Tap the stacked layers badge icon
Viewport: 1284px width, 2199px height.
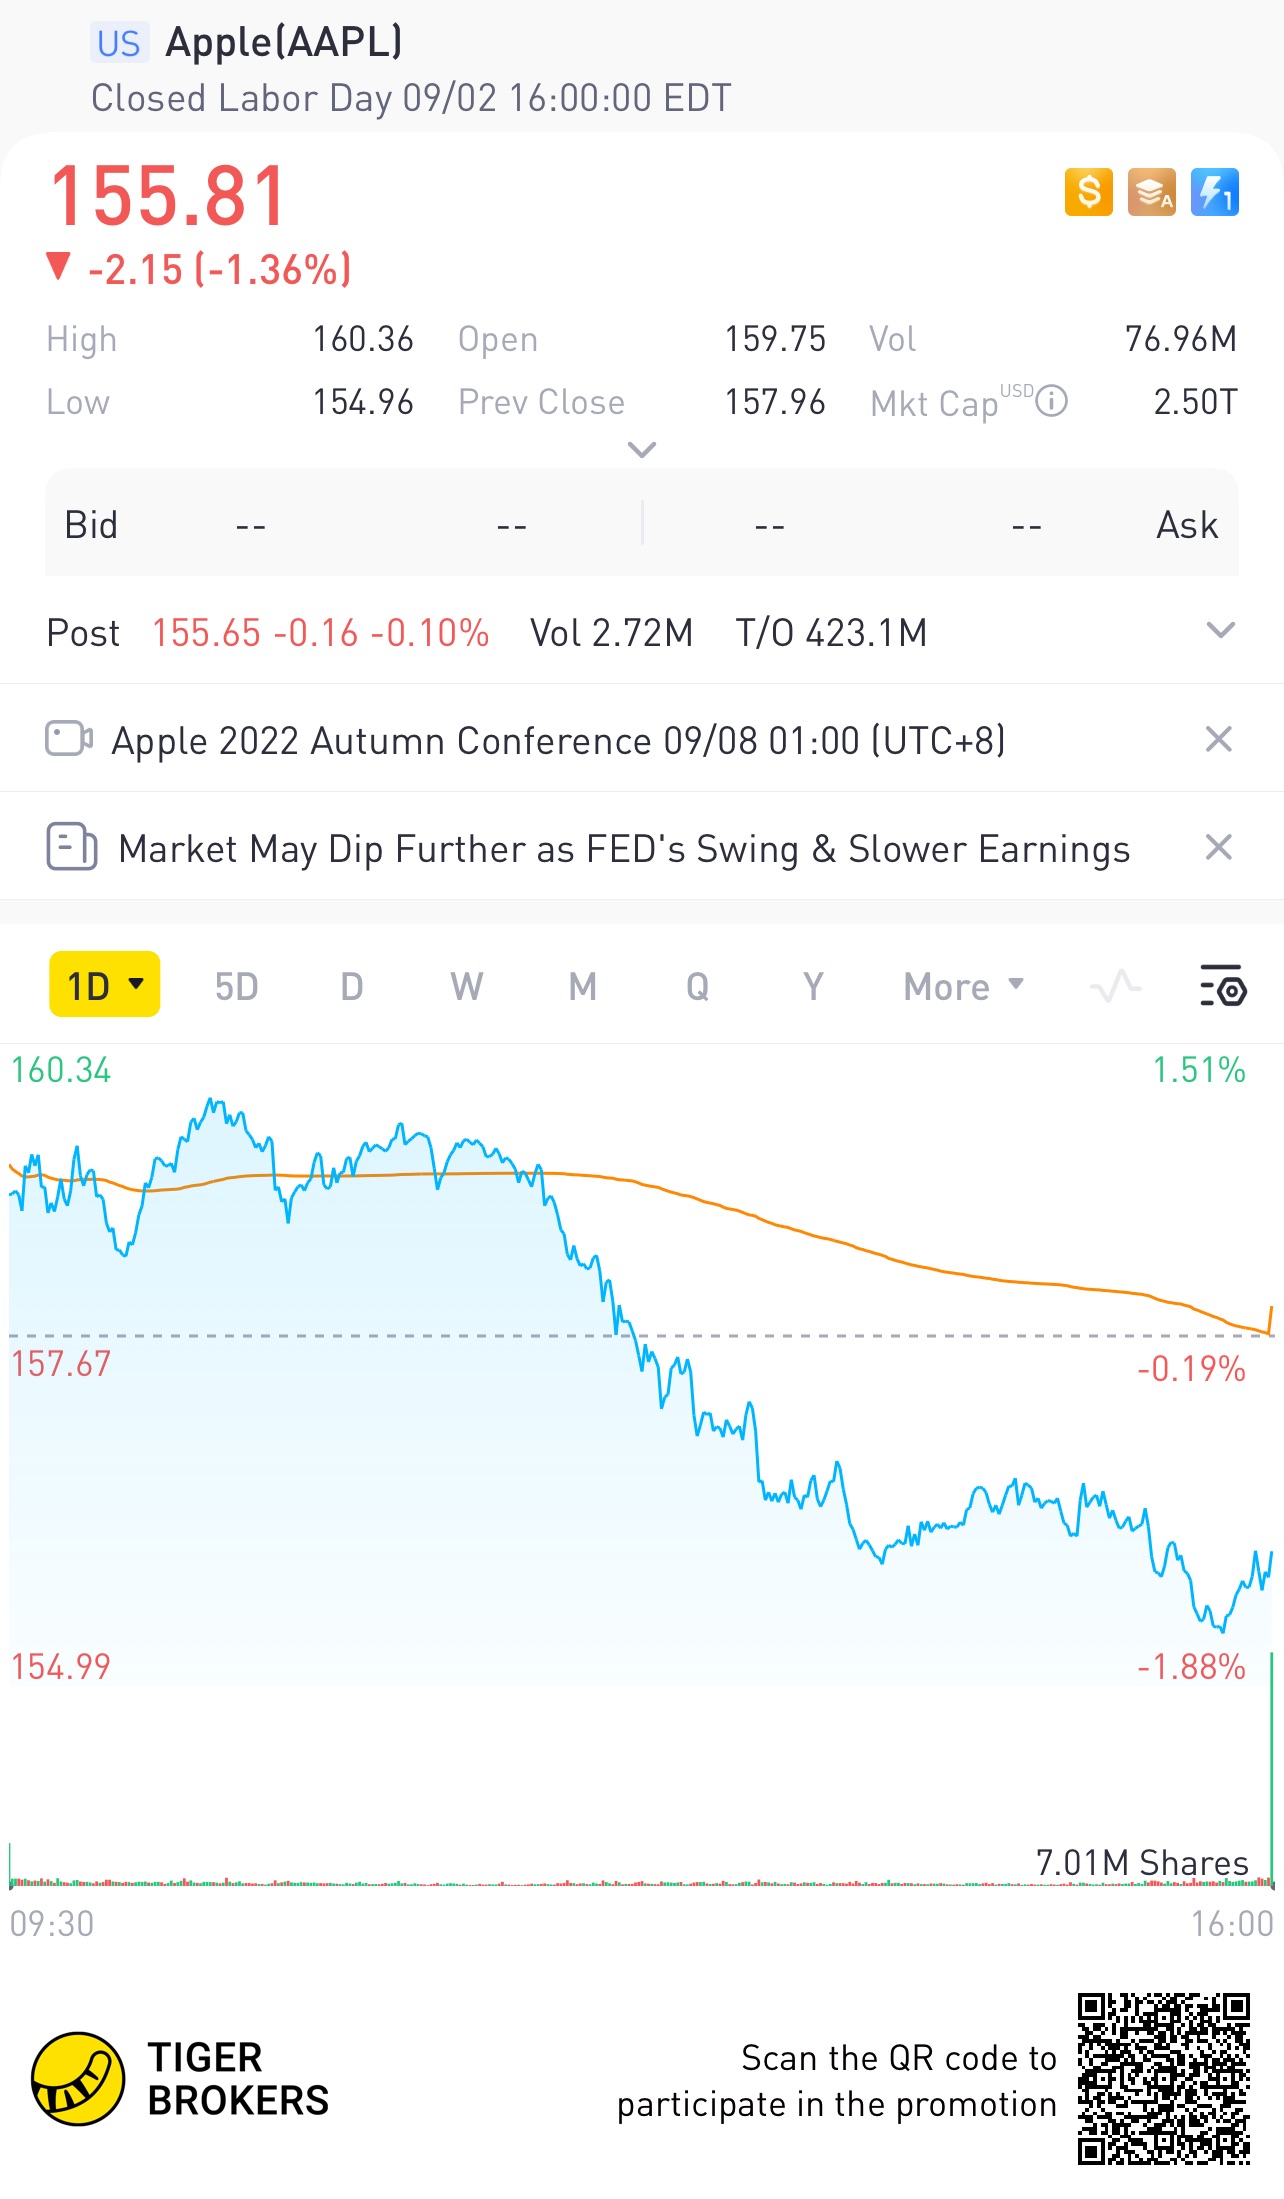1152,192
